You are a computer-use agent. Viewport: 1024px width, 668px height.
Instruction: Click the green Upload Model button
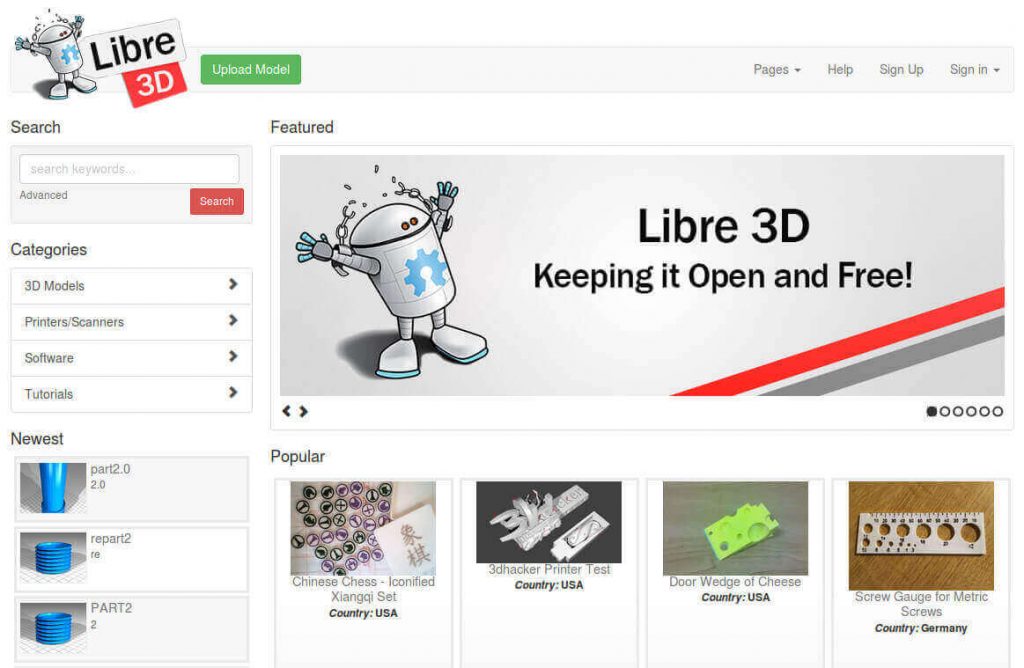251,69
